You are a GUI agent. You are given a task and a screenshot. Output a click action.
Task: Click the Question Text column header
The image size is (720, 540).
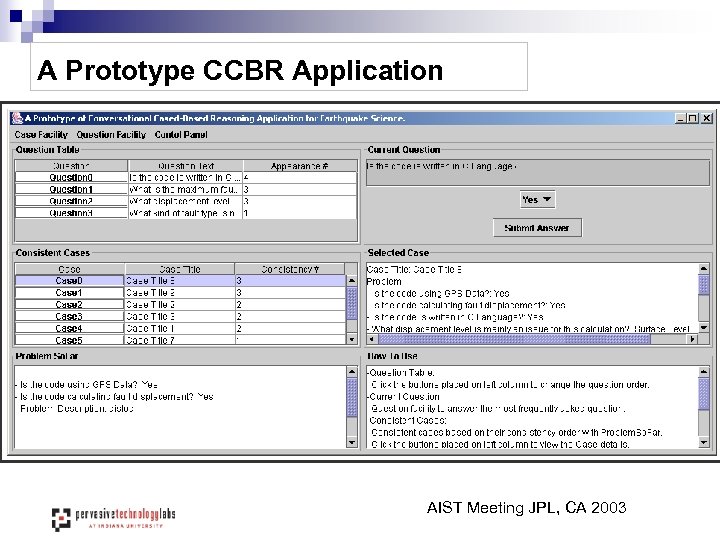coord(186,166)
